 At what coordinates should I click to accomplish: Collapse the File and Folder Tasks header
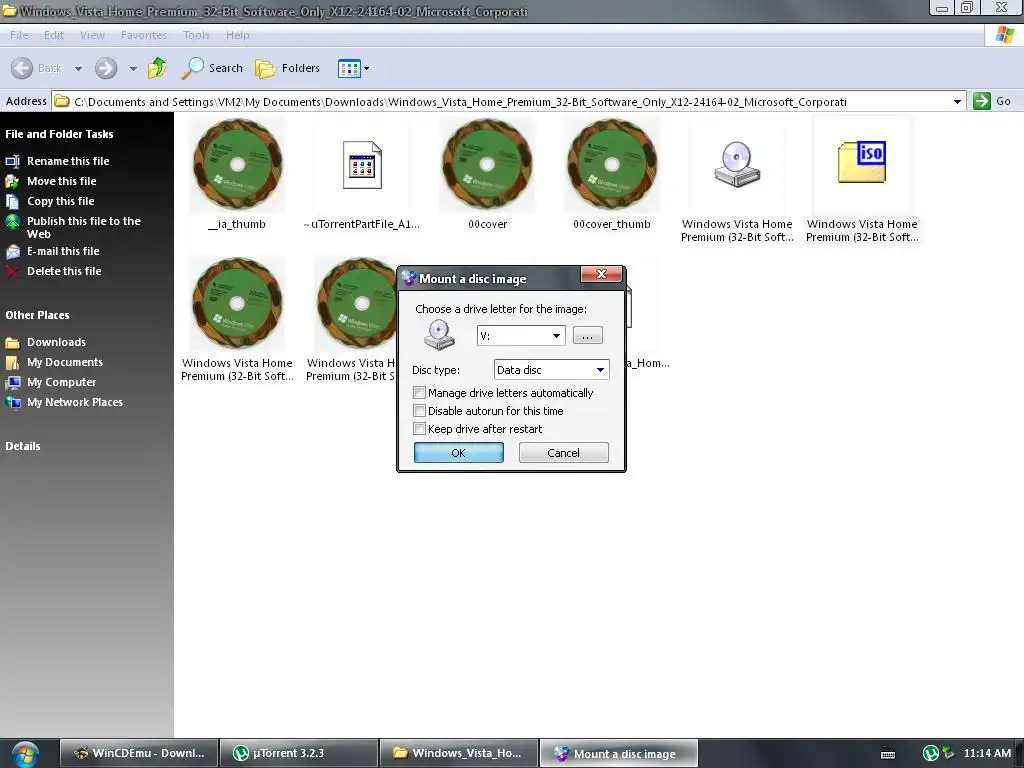coord(59,134)
